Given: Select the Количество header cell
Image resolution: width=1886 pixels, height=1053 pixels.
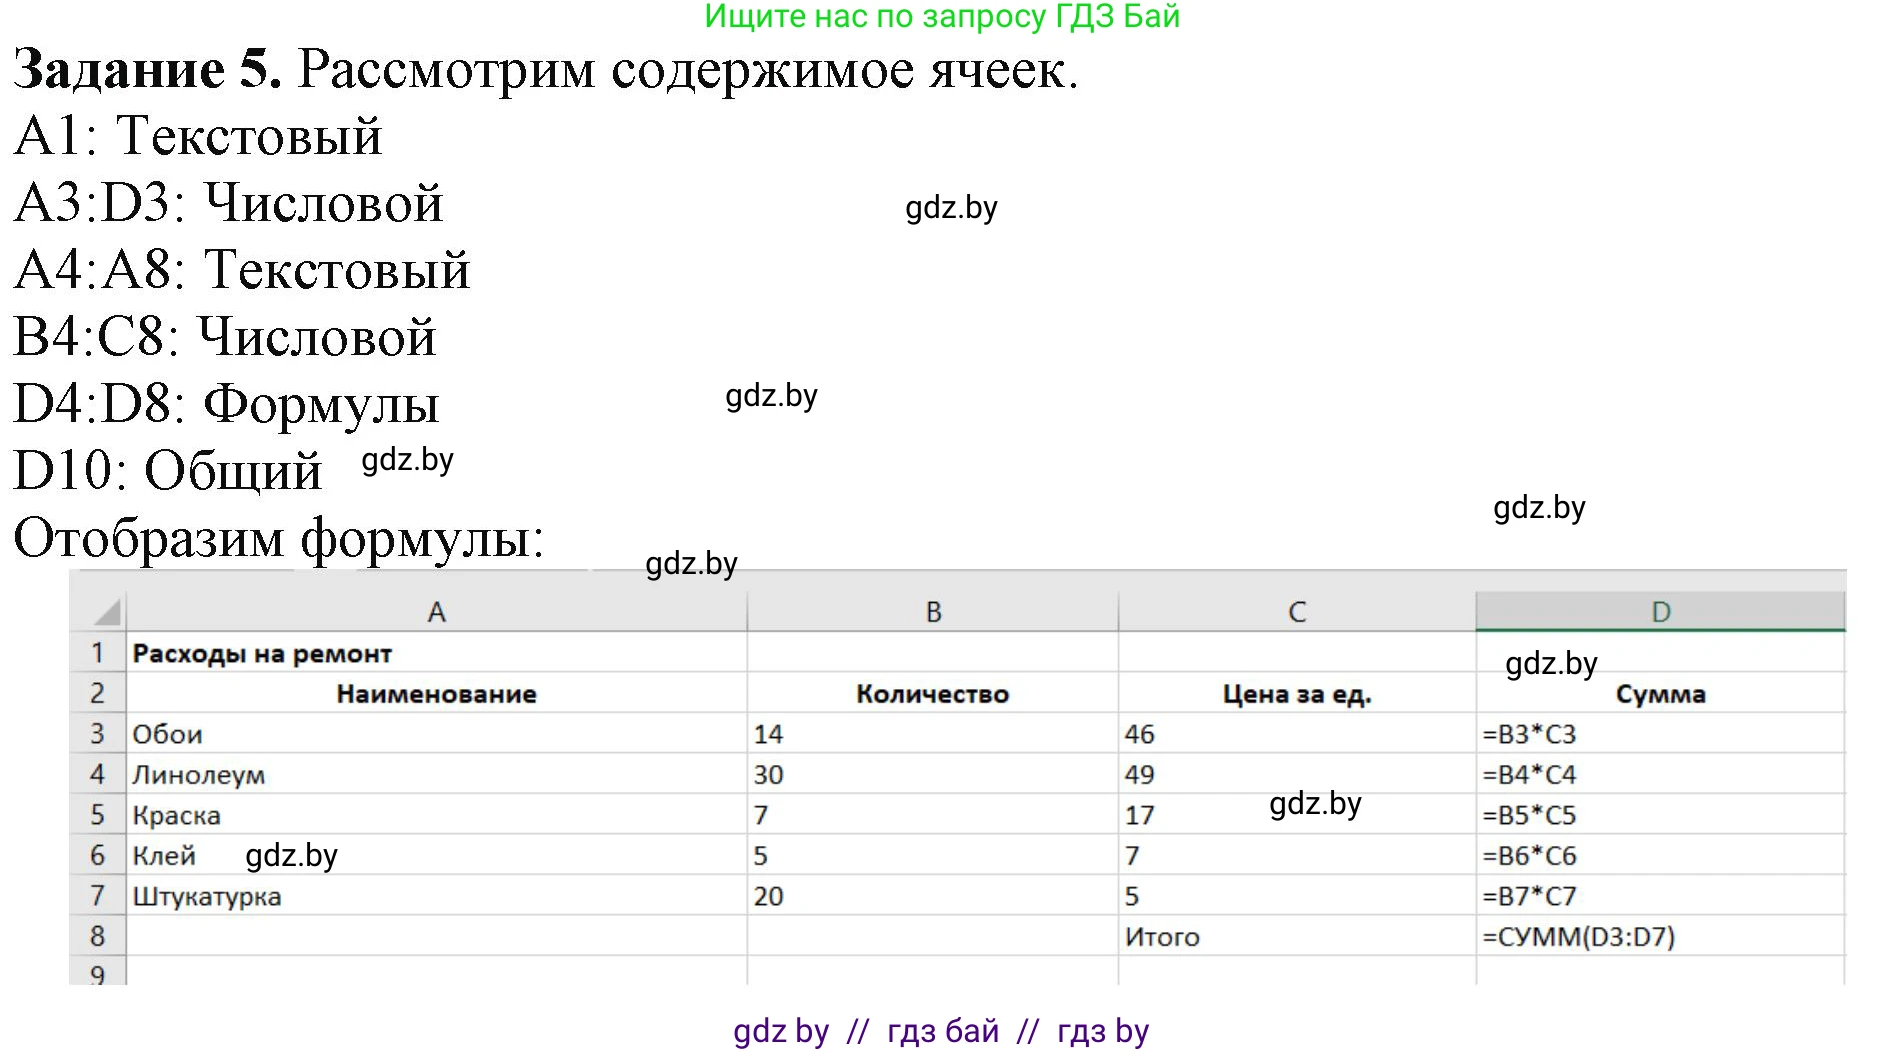Looking at the screenshot, I should point(932,693).
